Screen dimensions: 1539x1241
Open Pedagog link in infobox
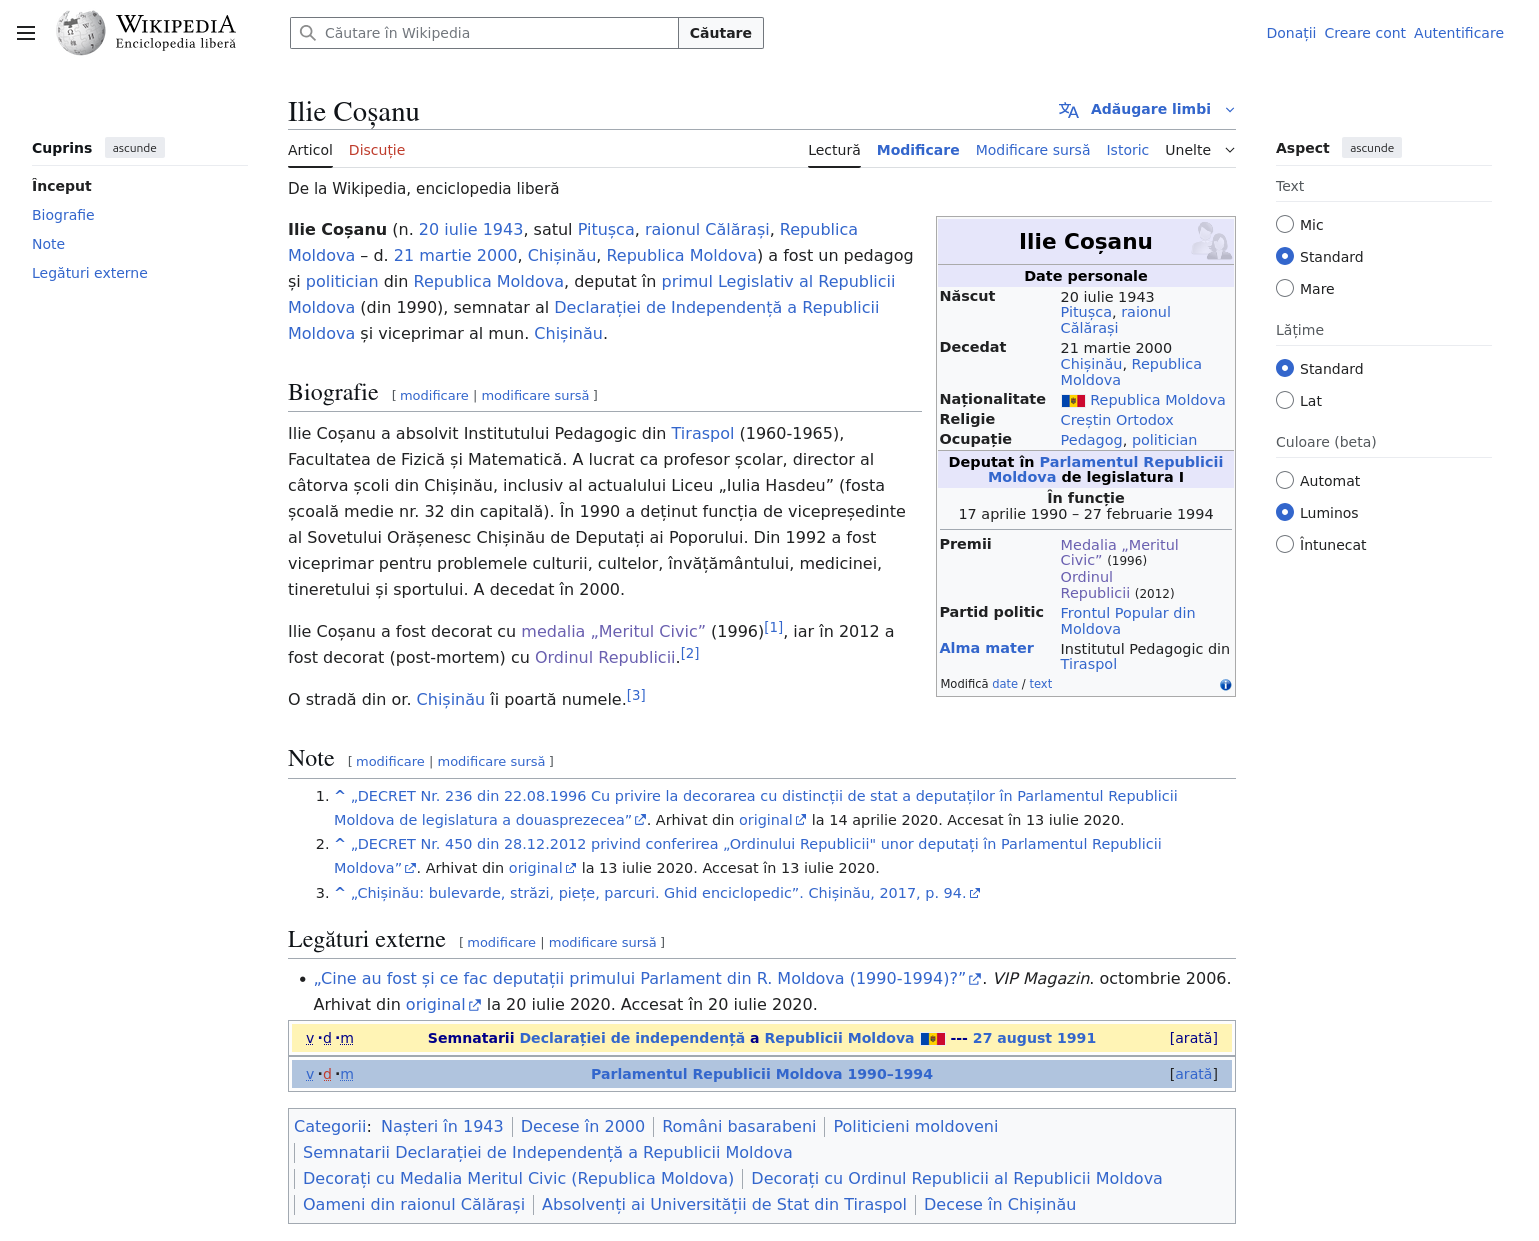pos(1091,440)
